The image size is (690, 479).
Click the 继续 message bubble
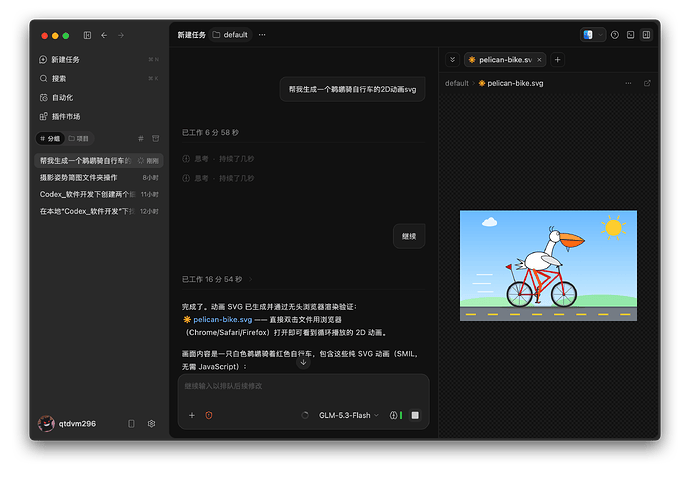409,236
